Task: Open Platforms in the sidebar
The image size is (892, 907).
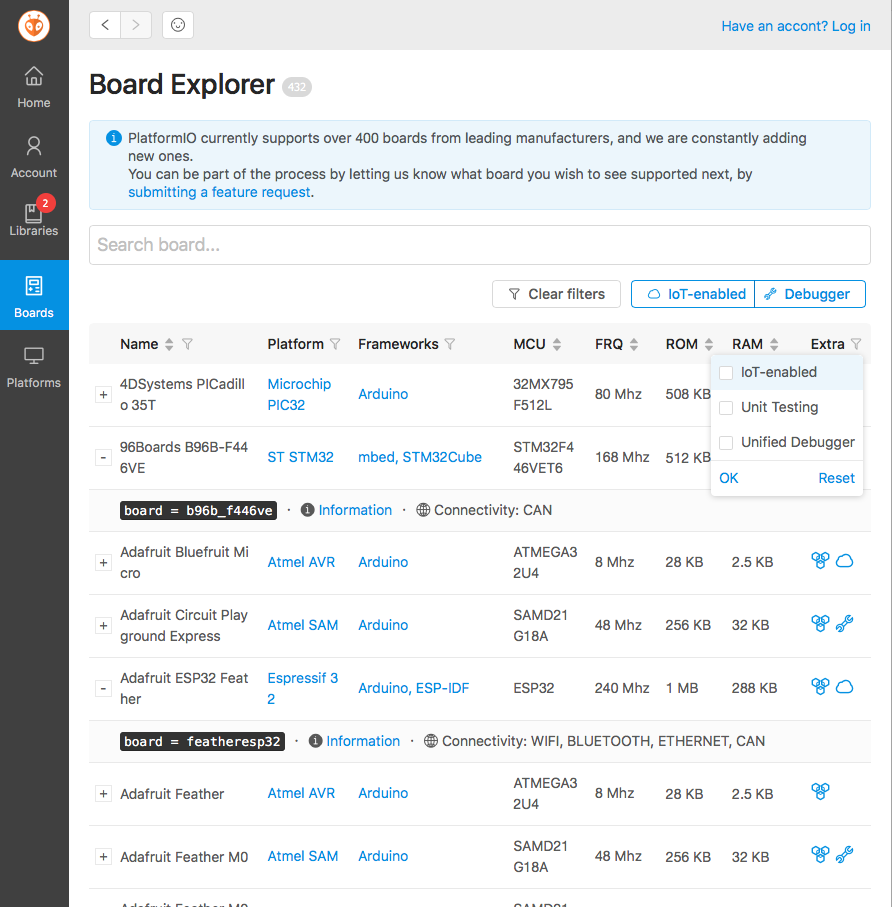Action: (34, 367)
